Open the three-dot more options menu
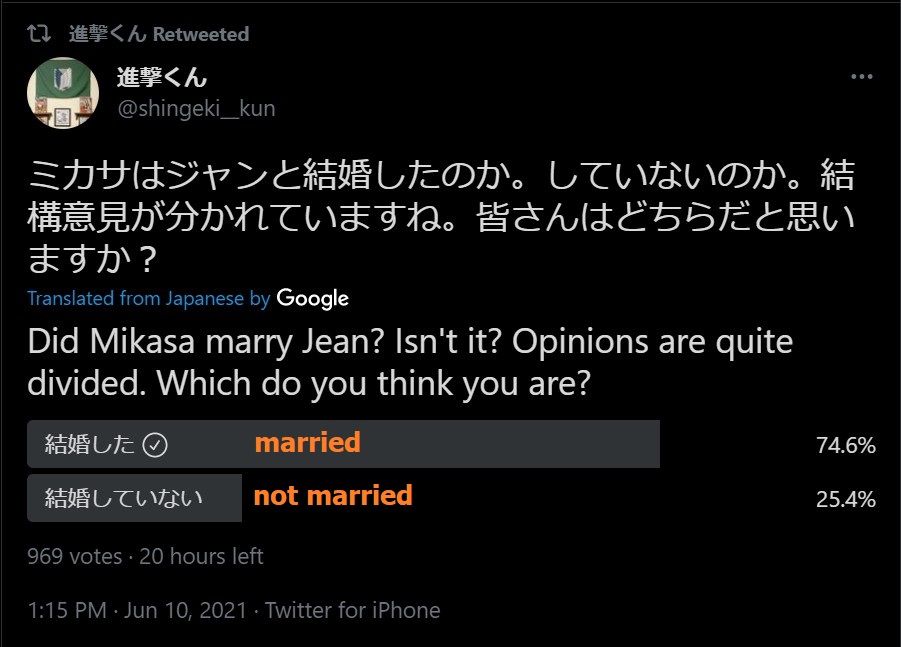The height and width of the screenshot is (647, 901). pos(861,78)
